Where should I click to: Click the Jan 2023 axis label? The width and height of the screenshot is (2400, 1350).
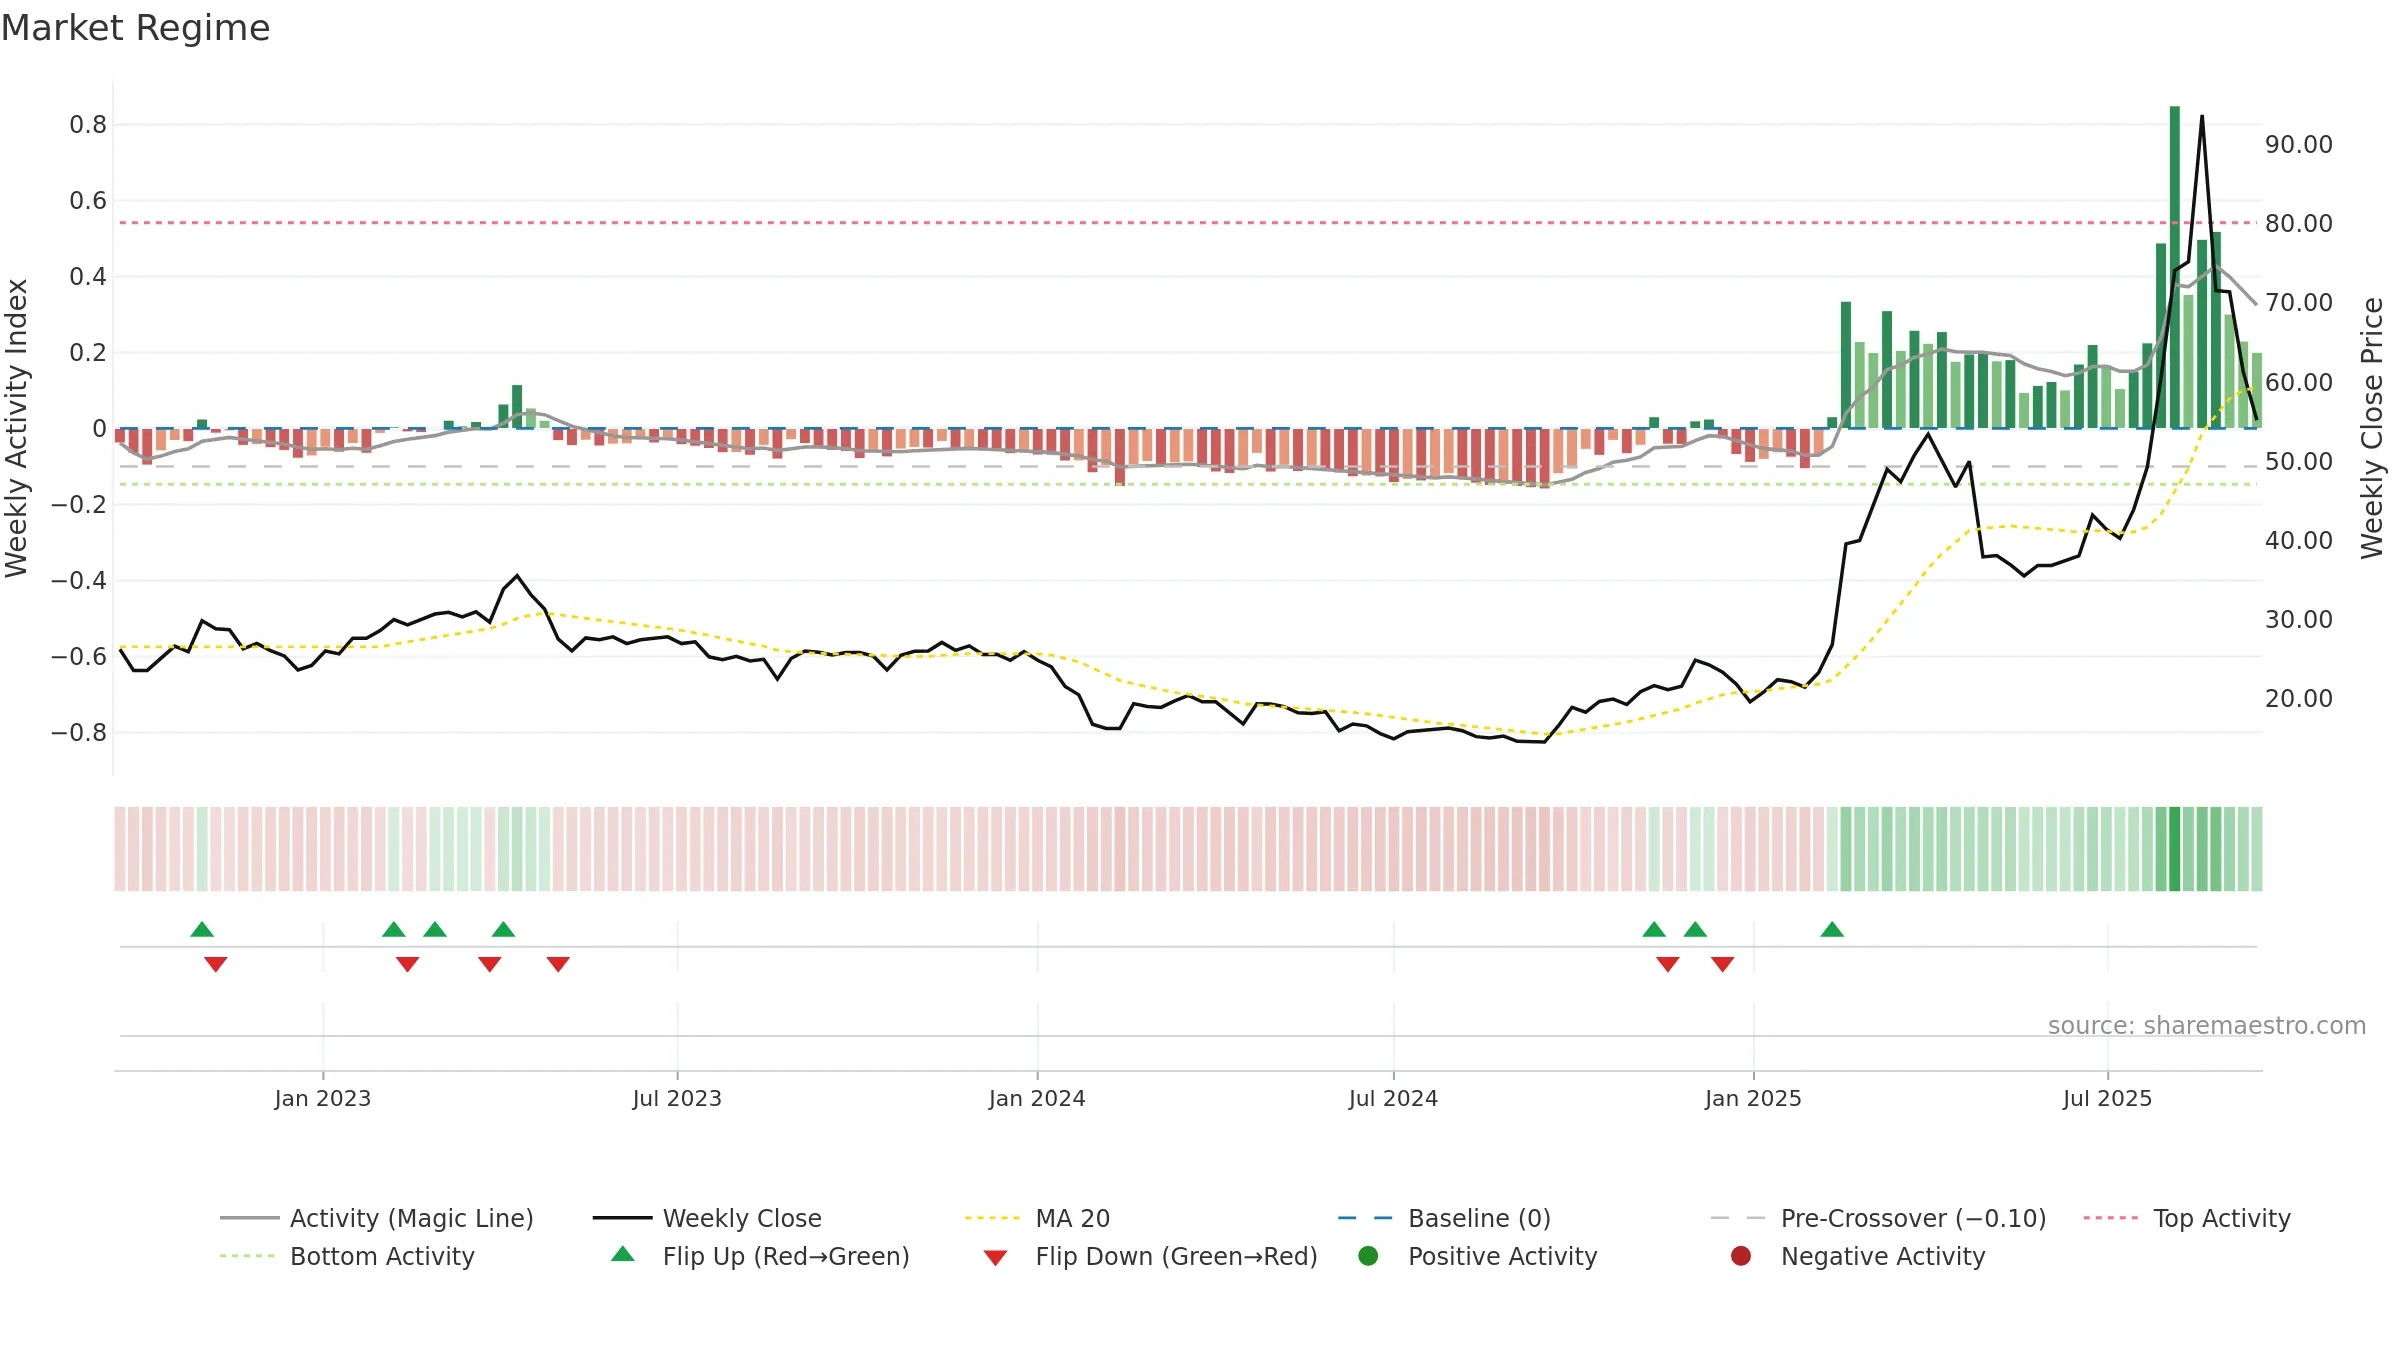(x=323, y=1098)
